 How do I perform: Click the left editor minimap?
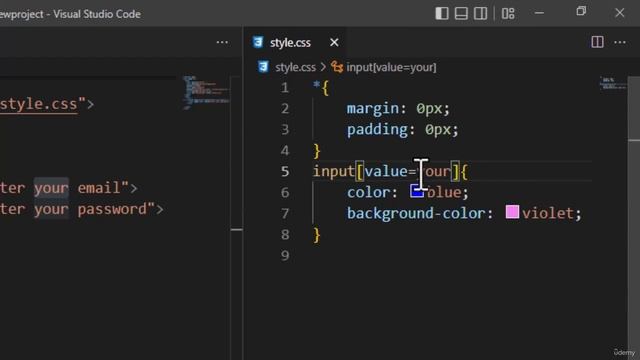pyautogui.click(x=207, y=93)
